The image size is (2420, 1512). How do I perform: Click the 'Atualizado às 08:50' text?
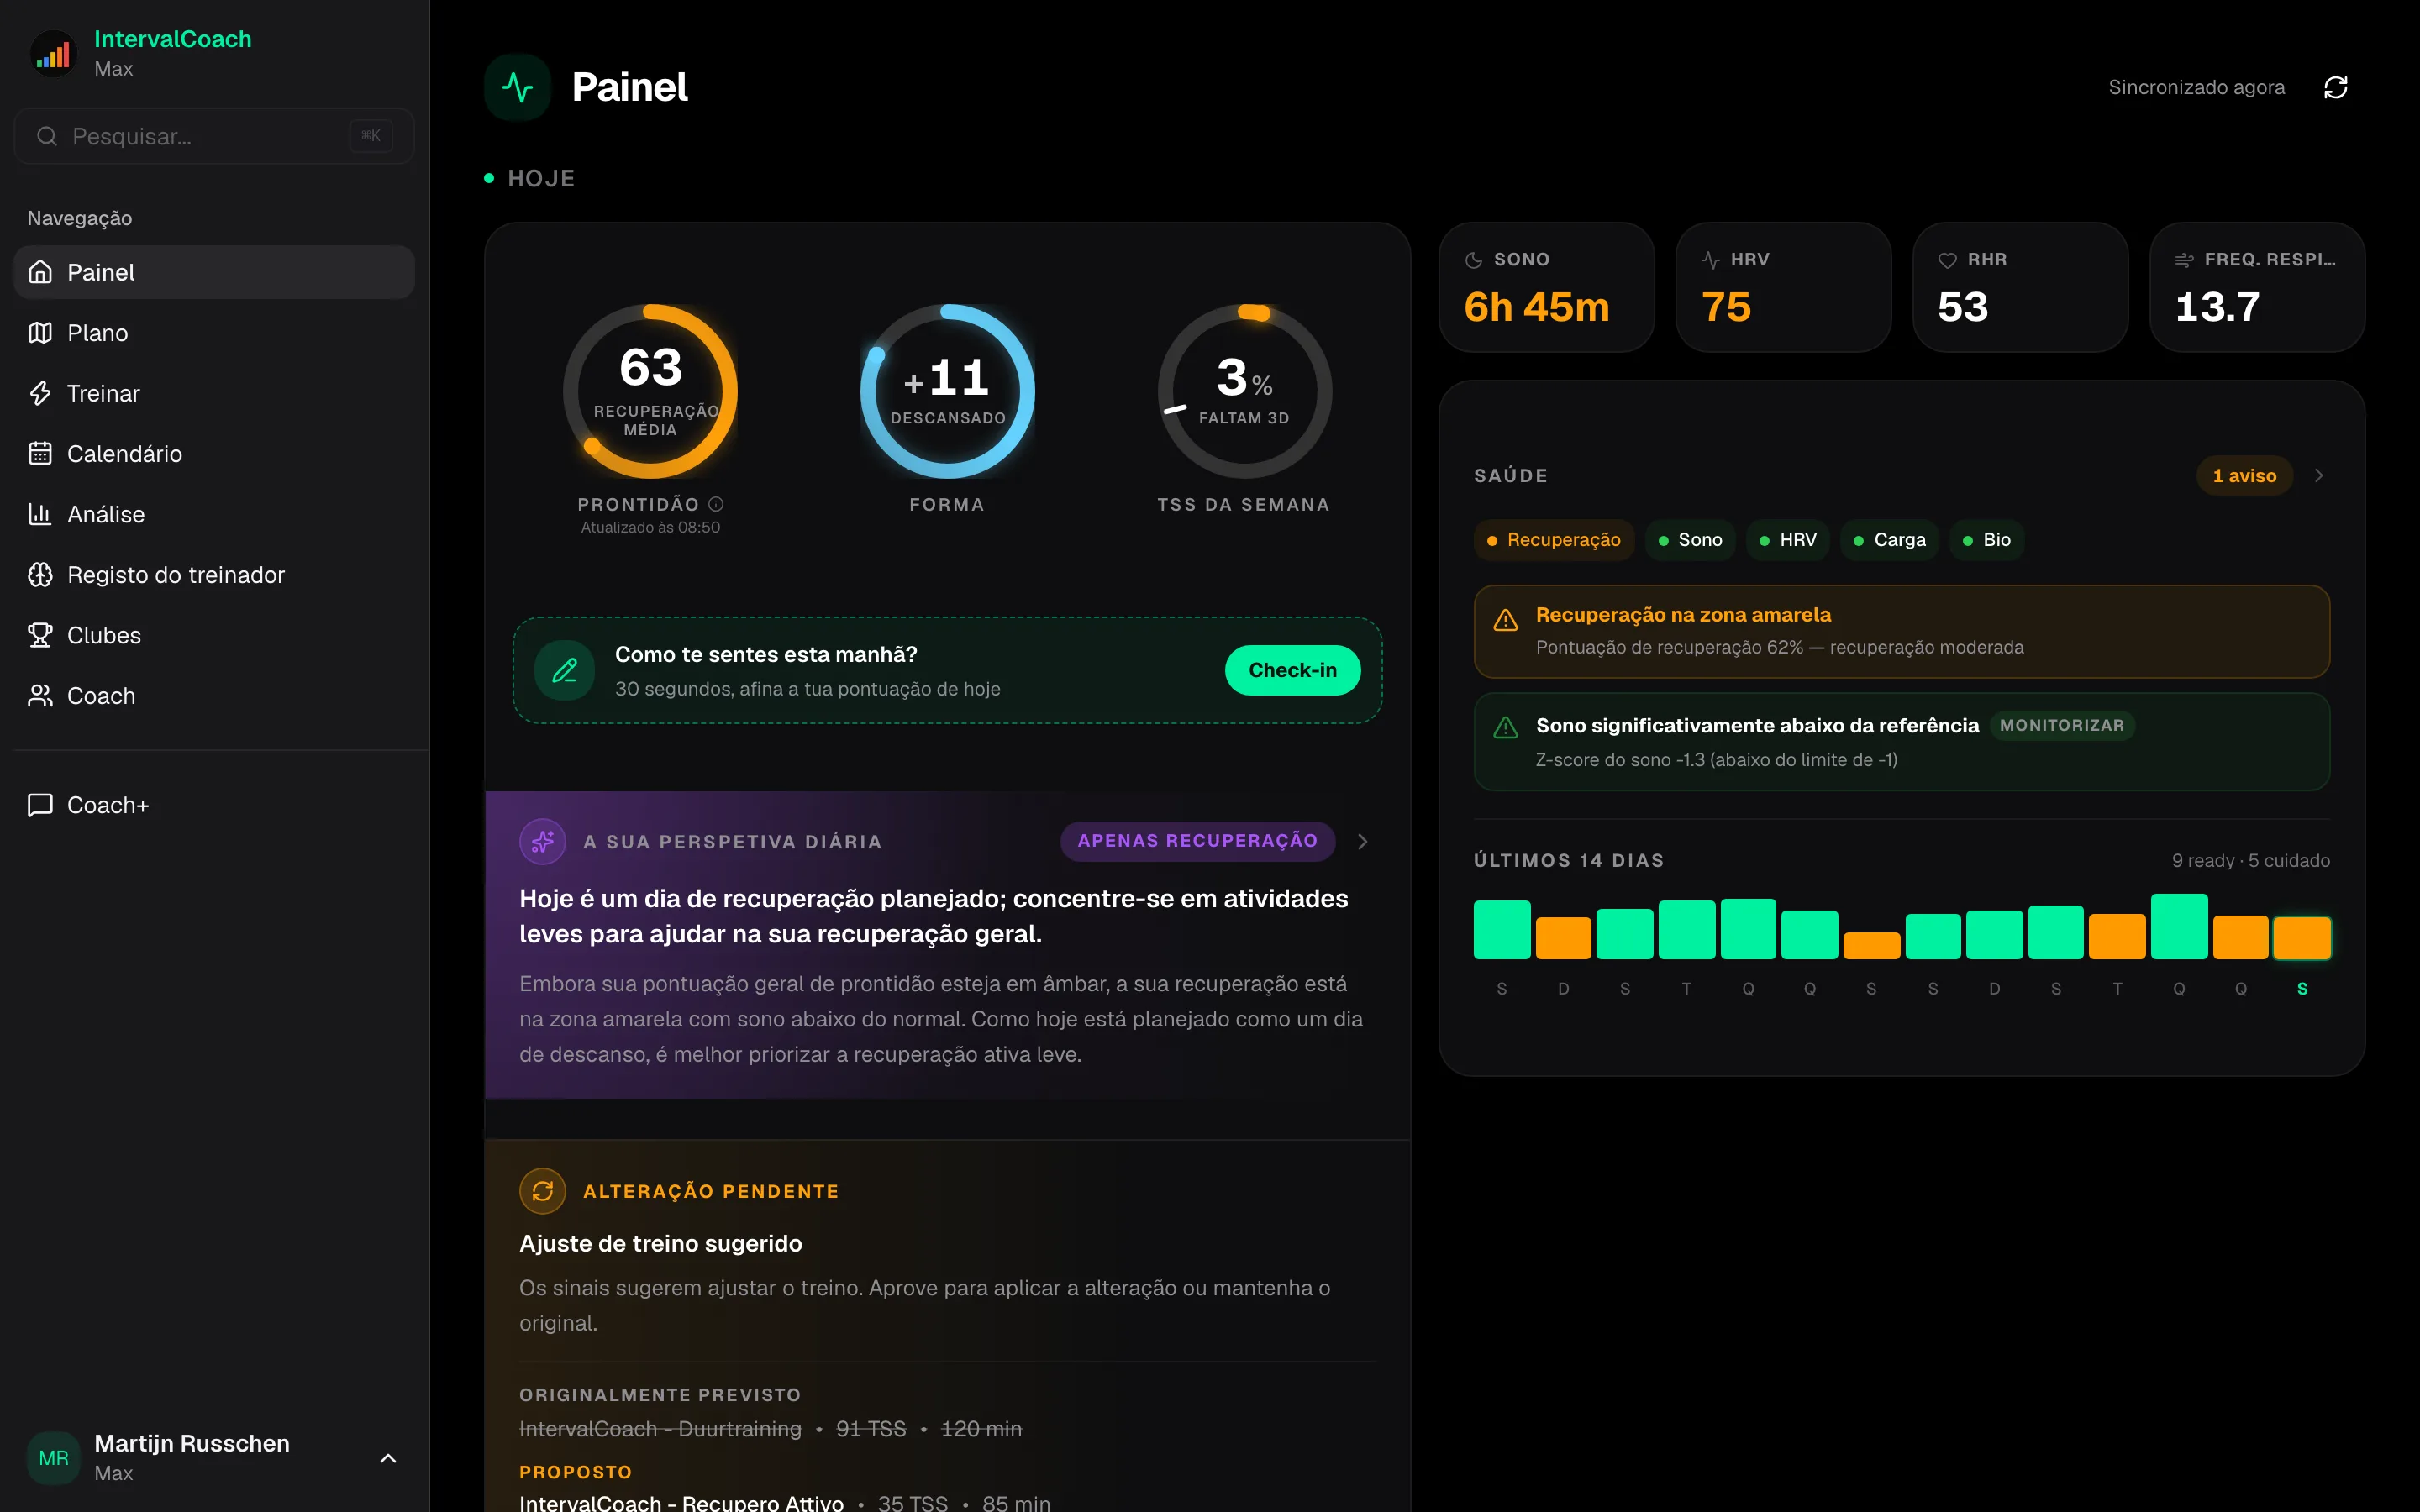[x=650, y=527]
